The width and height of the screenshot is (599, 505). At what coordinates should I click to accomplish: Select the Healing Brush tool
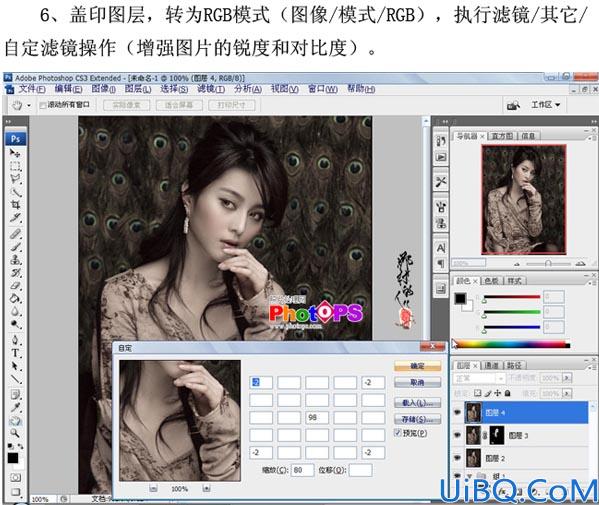[x=15, y=233]
